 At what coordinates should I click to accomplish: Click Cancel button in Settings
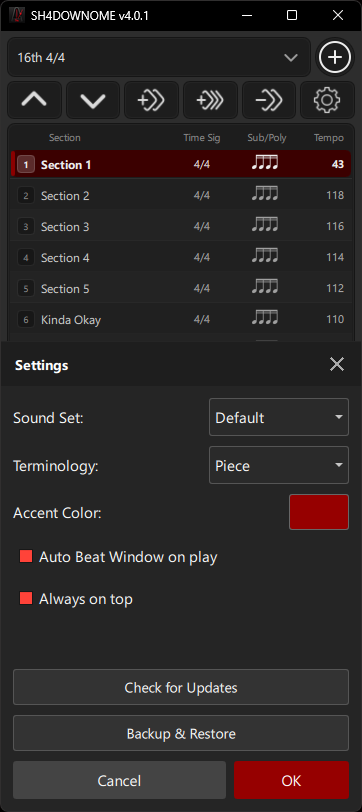click(120, 780)
